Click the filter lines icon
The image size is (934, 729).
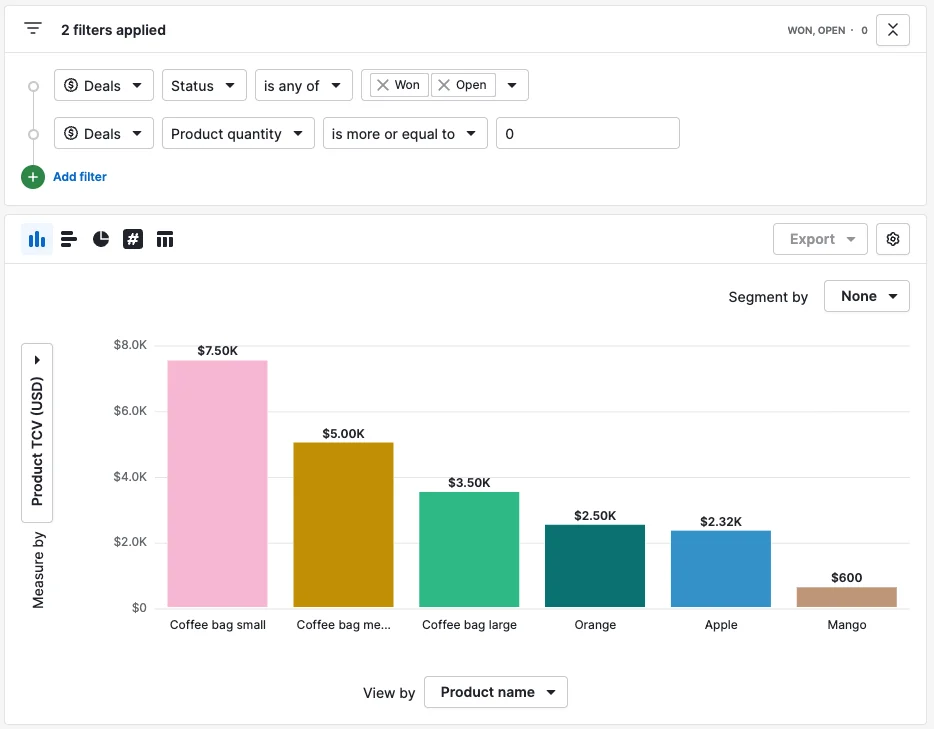(33, 29)
